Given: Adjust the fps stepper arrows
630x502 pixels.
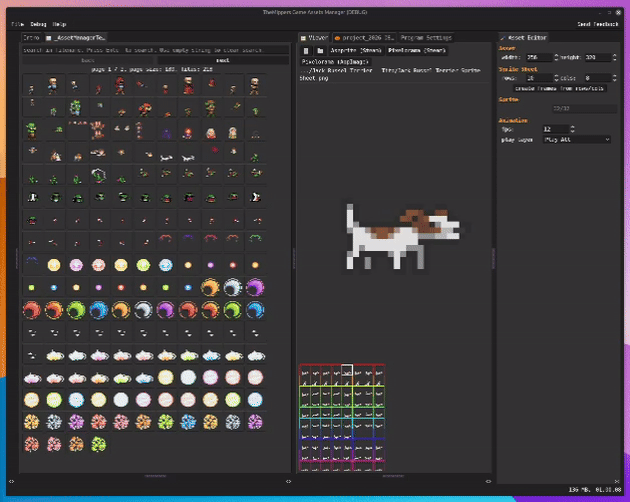Looking at the screenshot, I should point(573,129).
